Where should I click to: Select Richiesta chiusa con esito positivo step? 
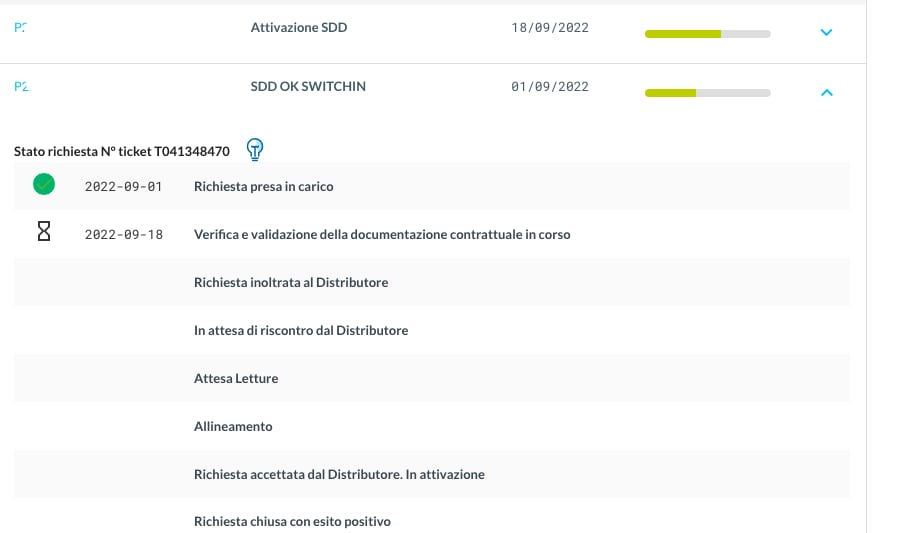pyautogui.click(x=292, y=522)
